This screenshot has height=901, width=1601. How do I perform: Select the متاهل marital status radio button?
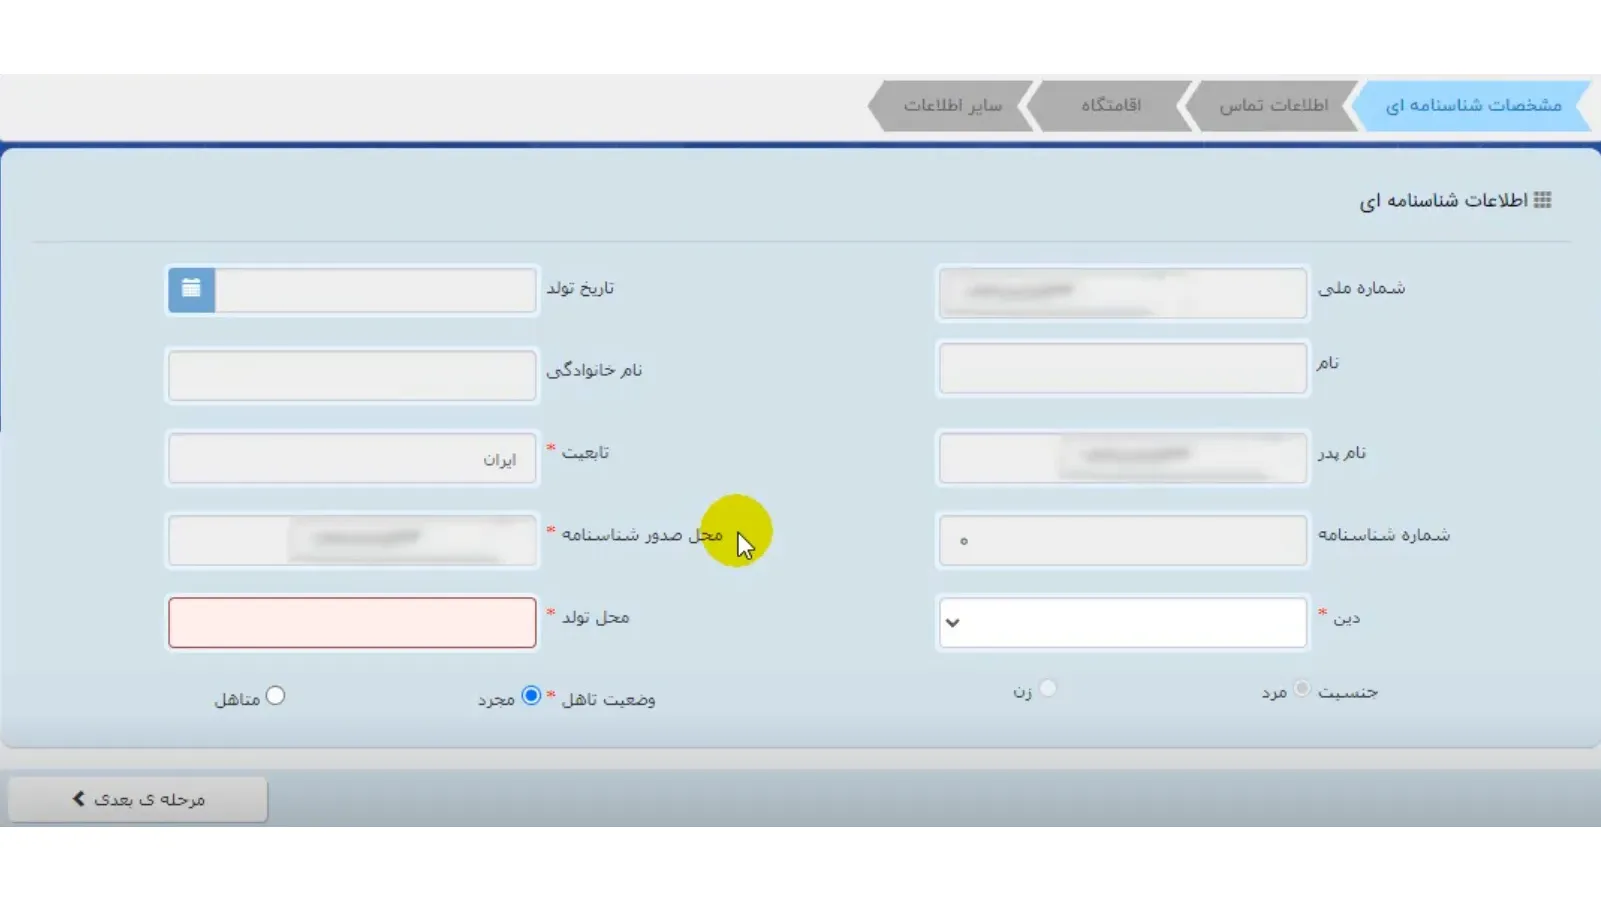[276, 695]
